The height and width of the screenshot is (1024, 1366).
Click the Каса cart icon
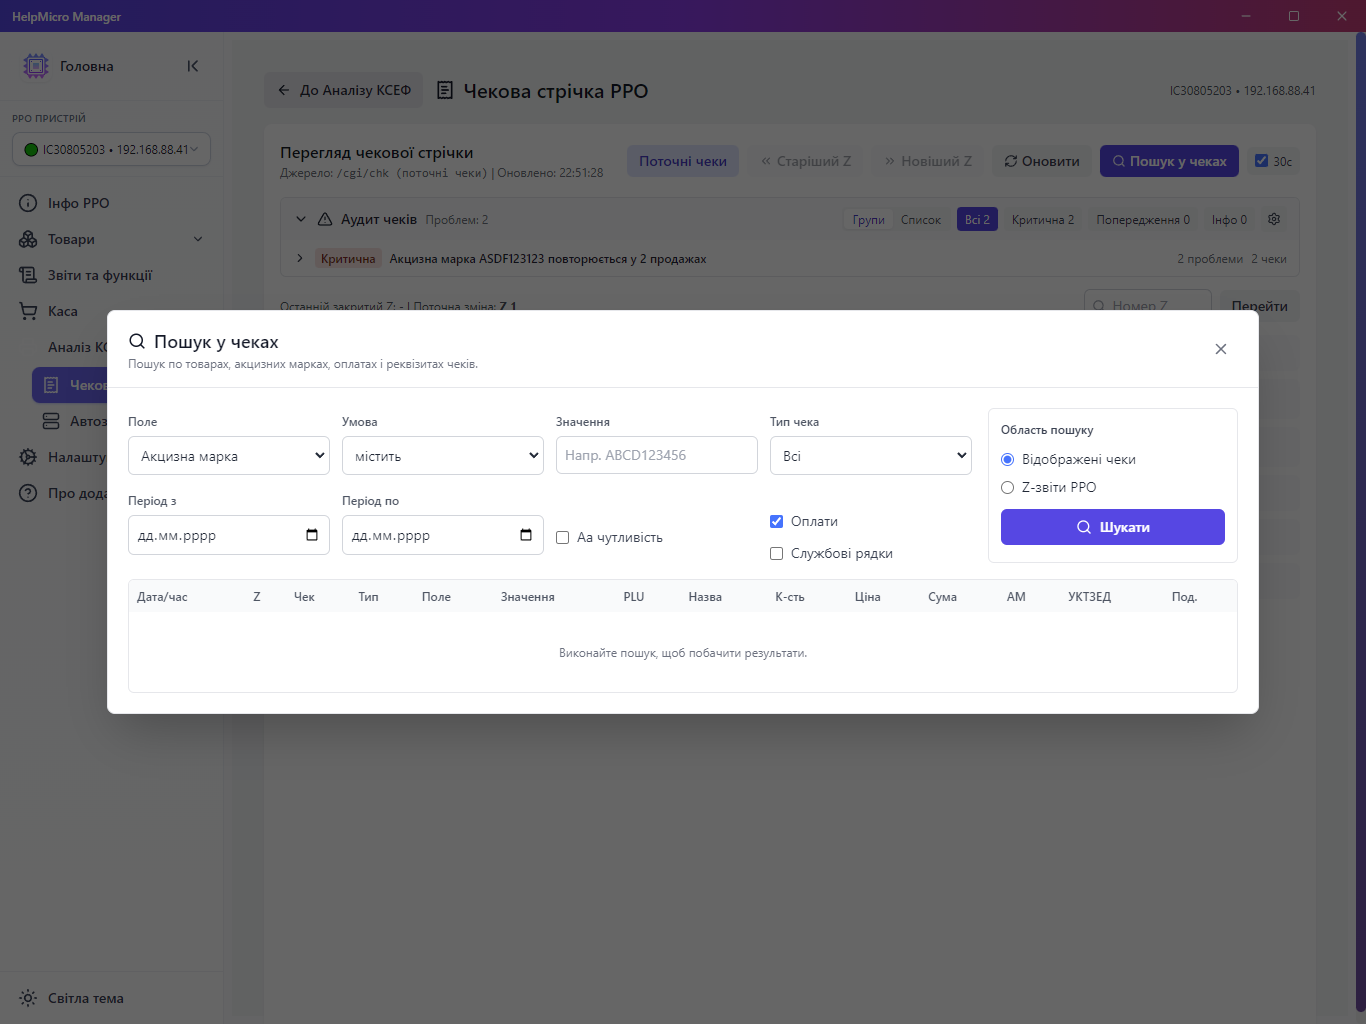28,311
